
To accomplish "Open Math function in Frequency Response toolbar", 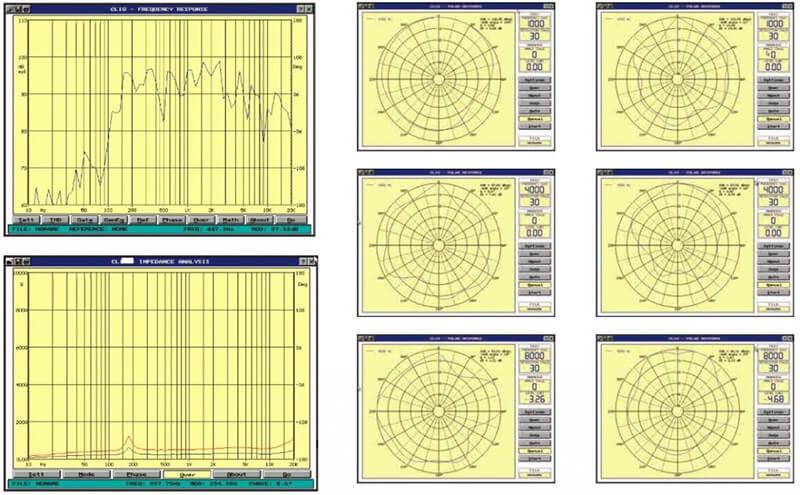I will coord(231,220).
